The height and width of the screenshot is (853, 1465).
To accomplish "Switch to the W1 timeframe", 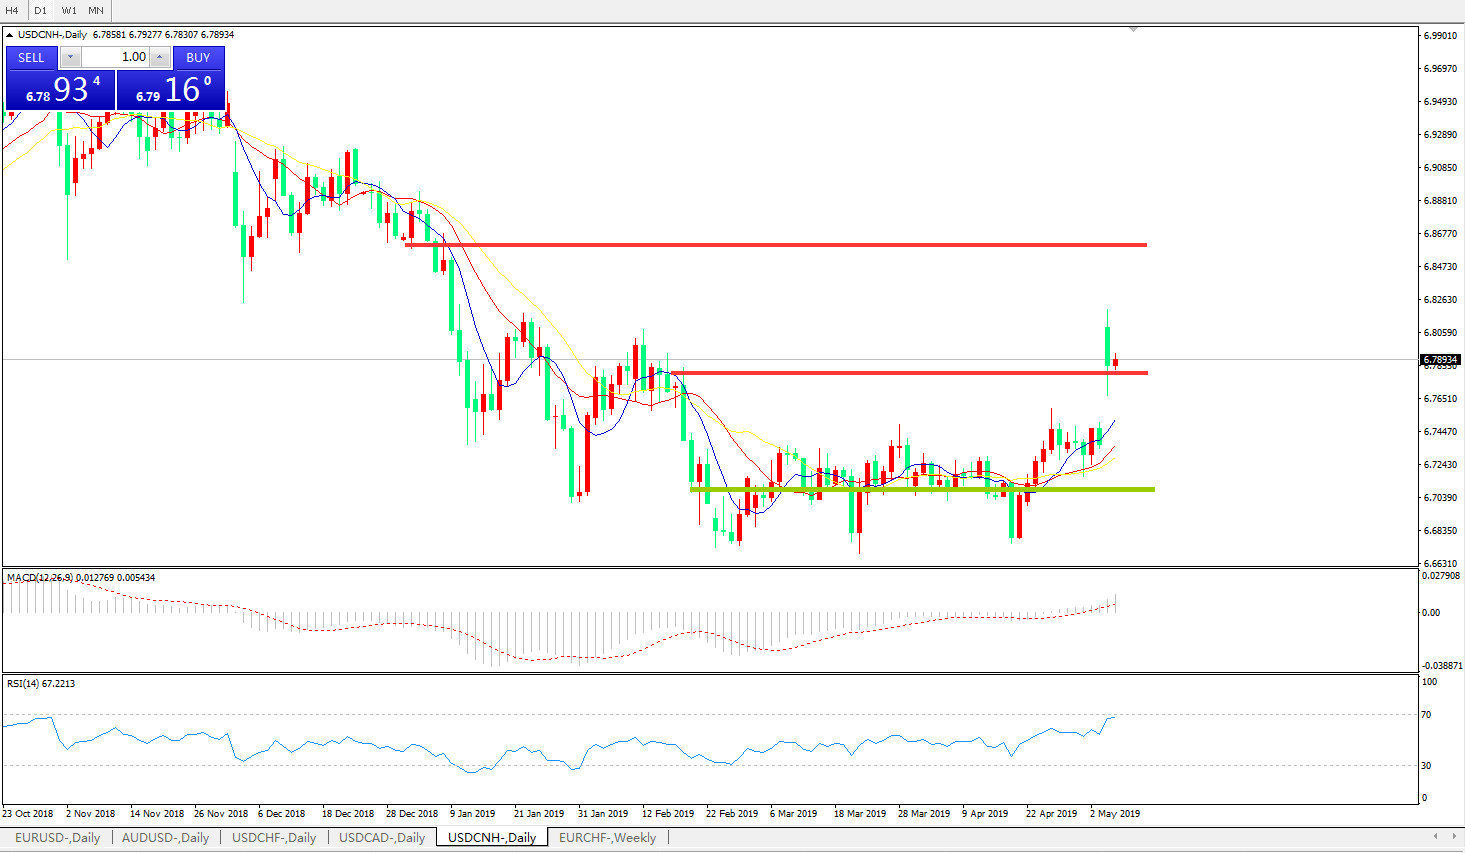I will point(69,10).
